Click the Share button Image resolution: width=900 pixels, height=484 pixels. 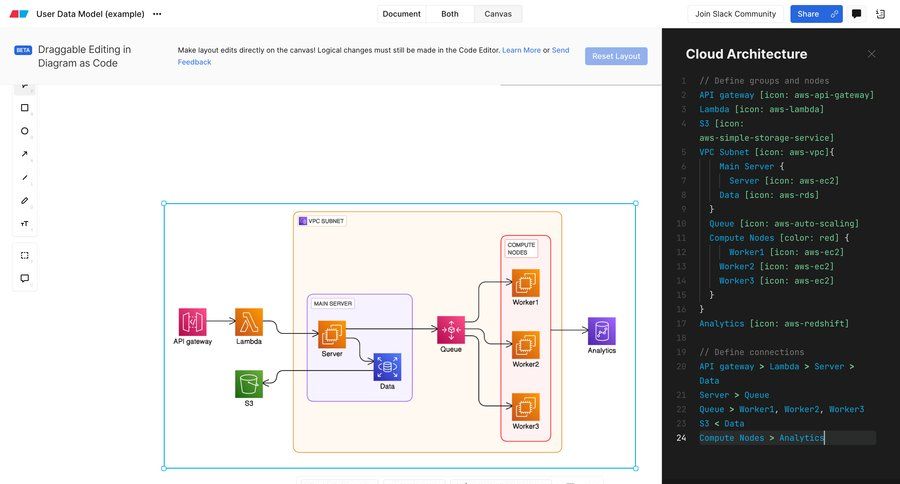(808, 14)
